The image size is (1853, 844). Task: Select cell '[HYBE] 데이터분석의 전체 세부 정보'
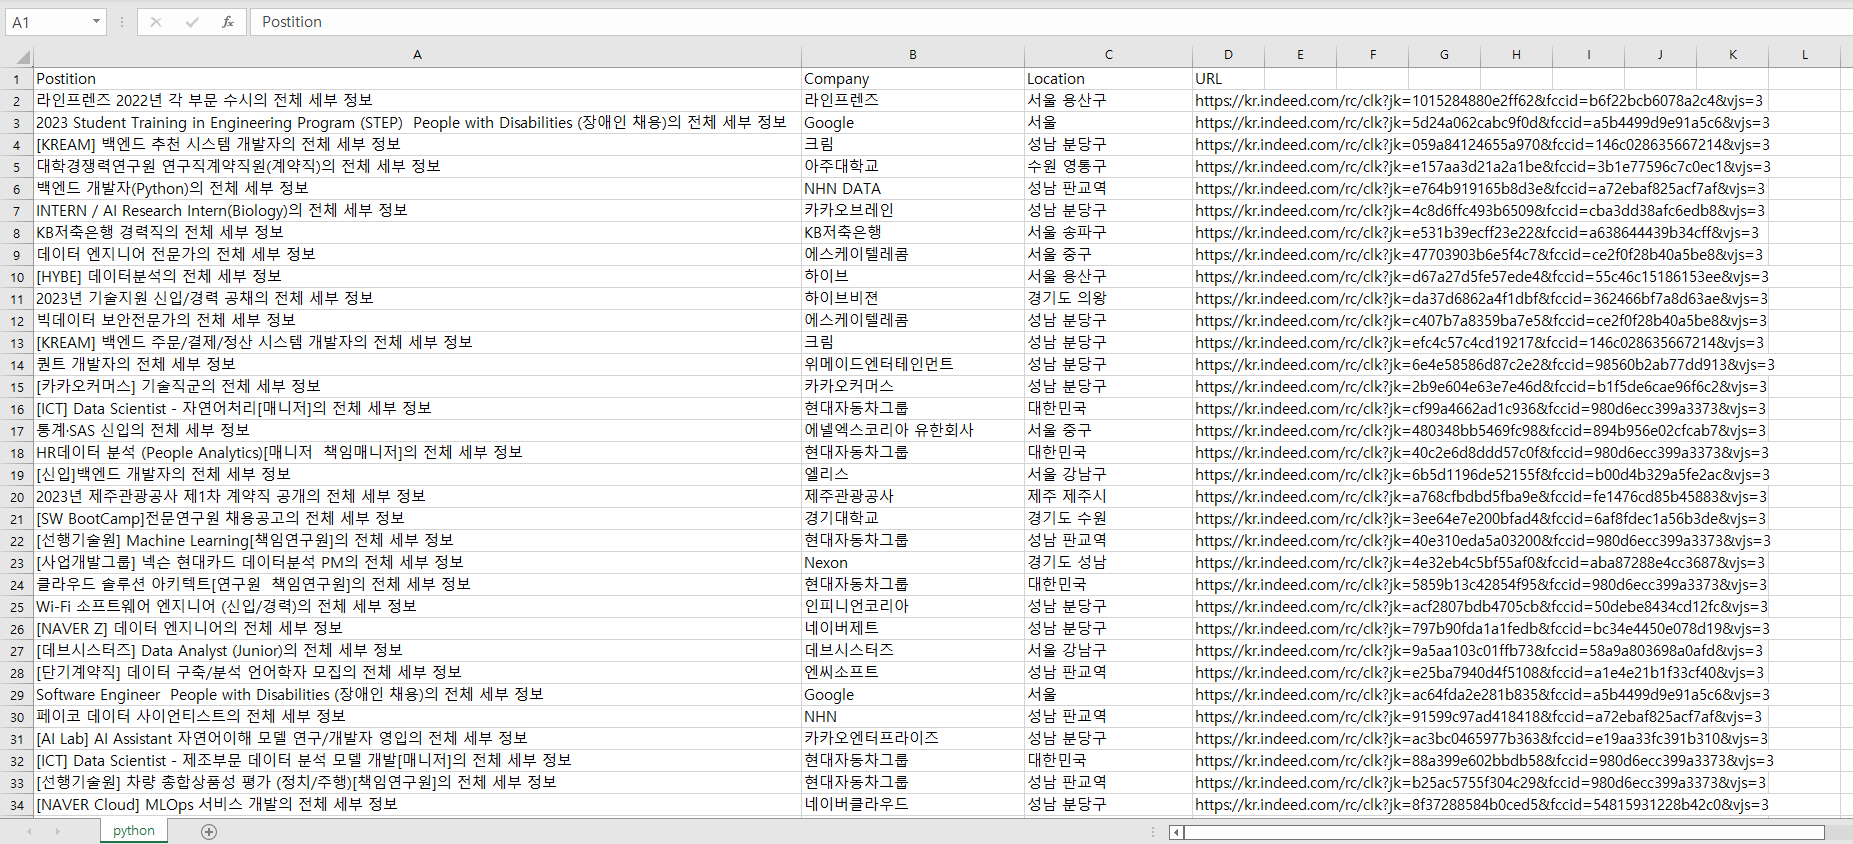[417, 276]
